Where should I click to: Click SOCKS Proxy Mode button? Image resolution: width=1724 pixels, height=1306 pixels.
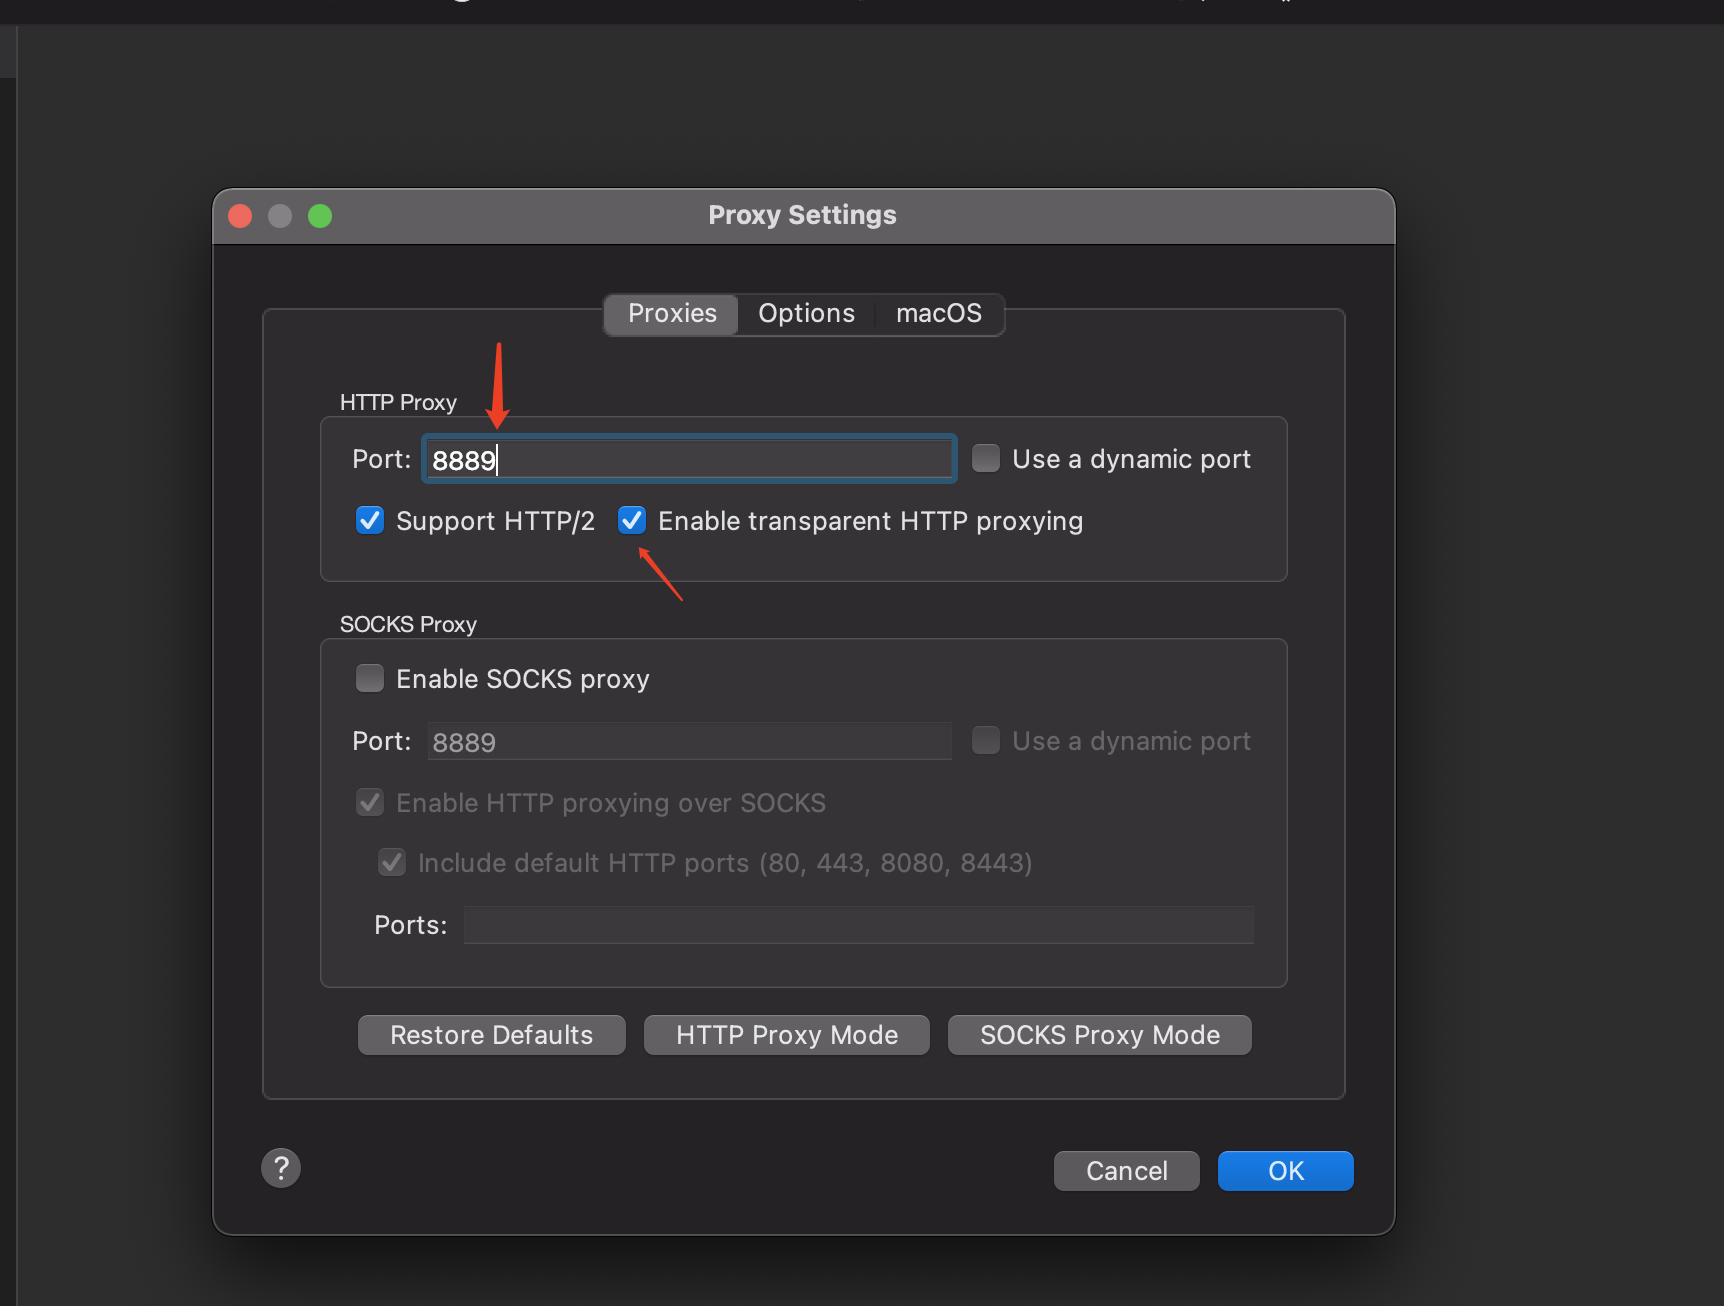(1100, 1035)
